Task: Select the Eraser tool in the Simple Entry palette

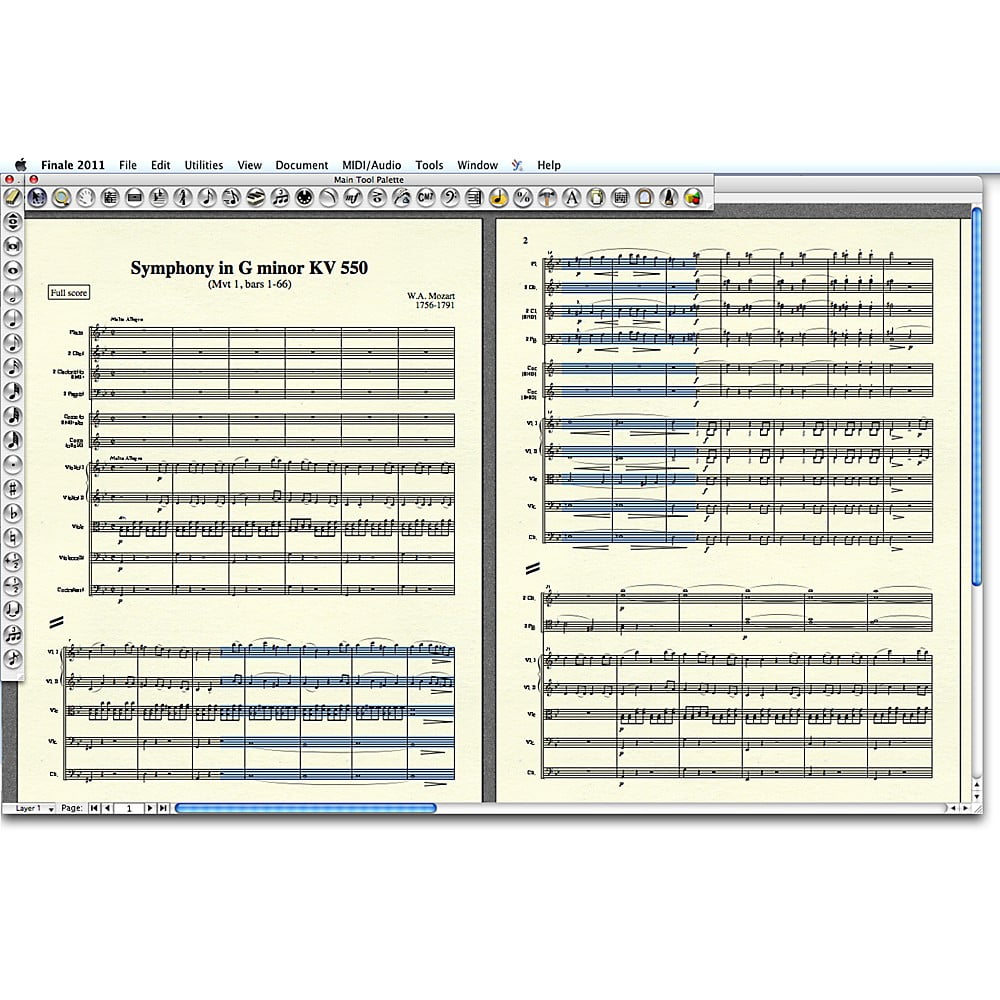Action: point(13,197)
